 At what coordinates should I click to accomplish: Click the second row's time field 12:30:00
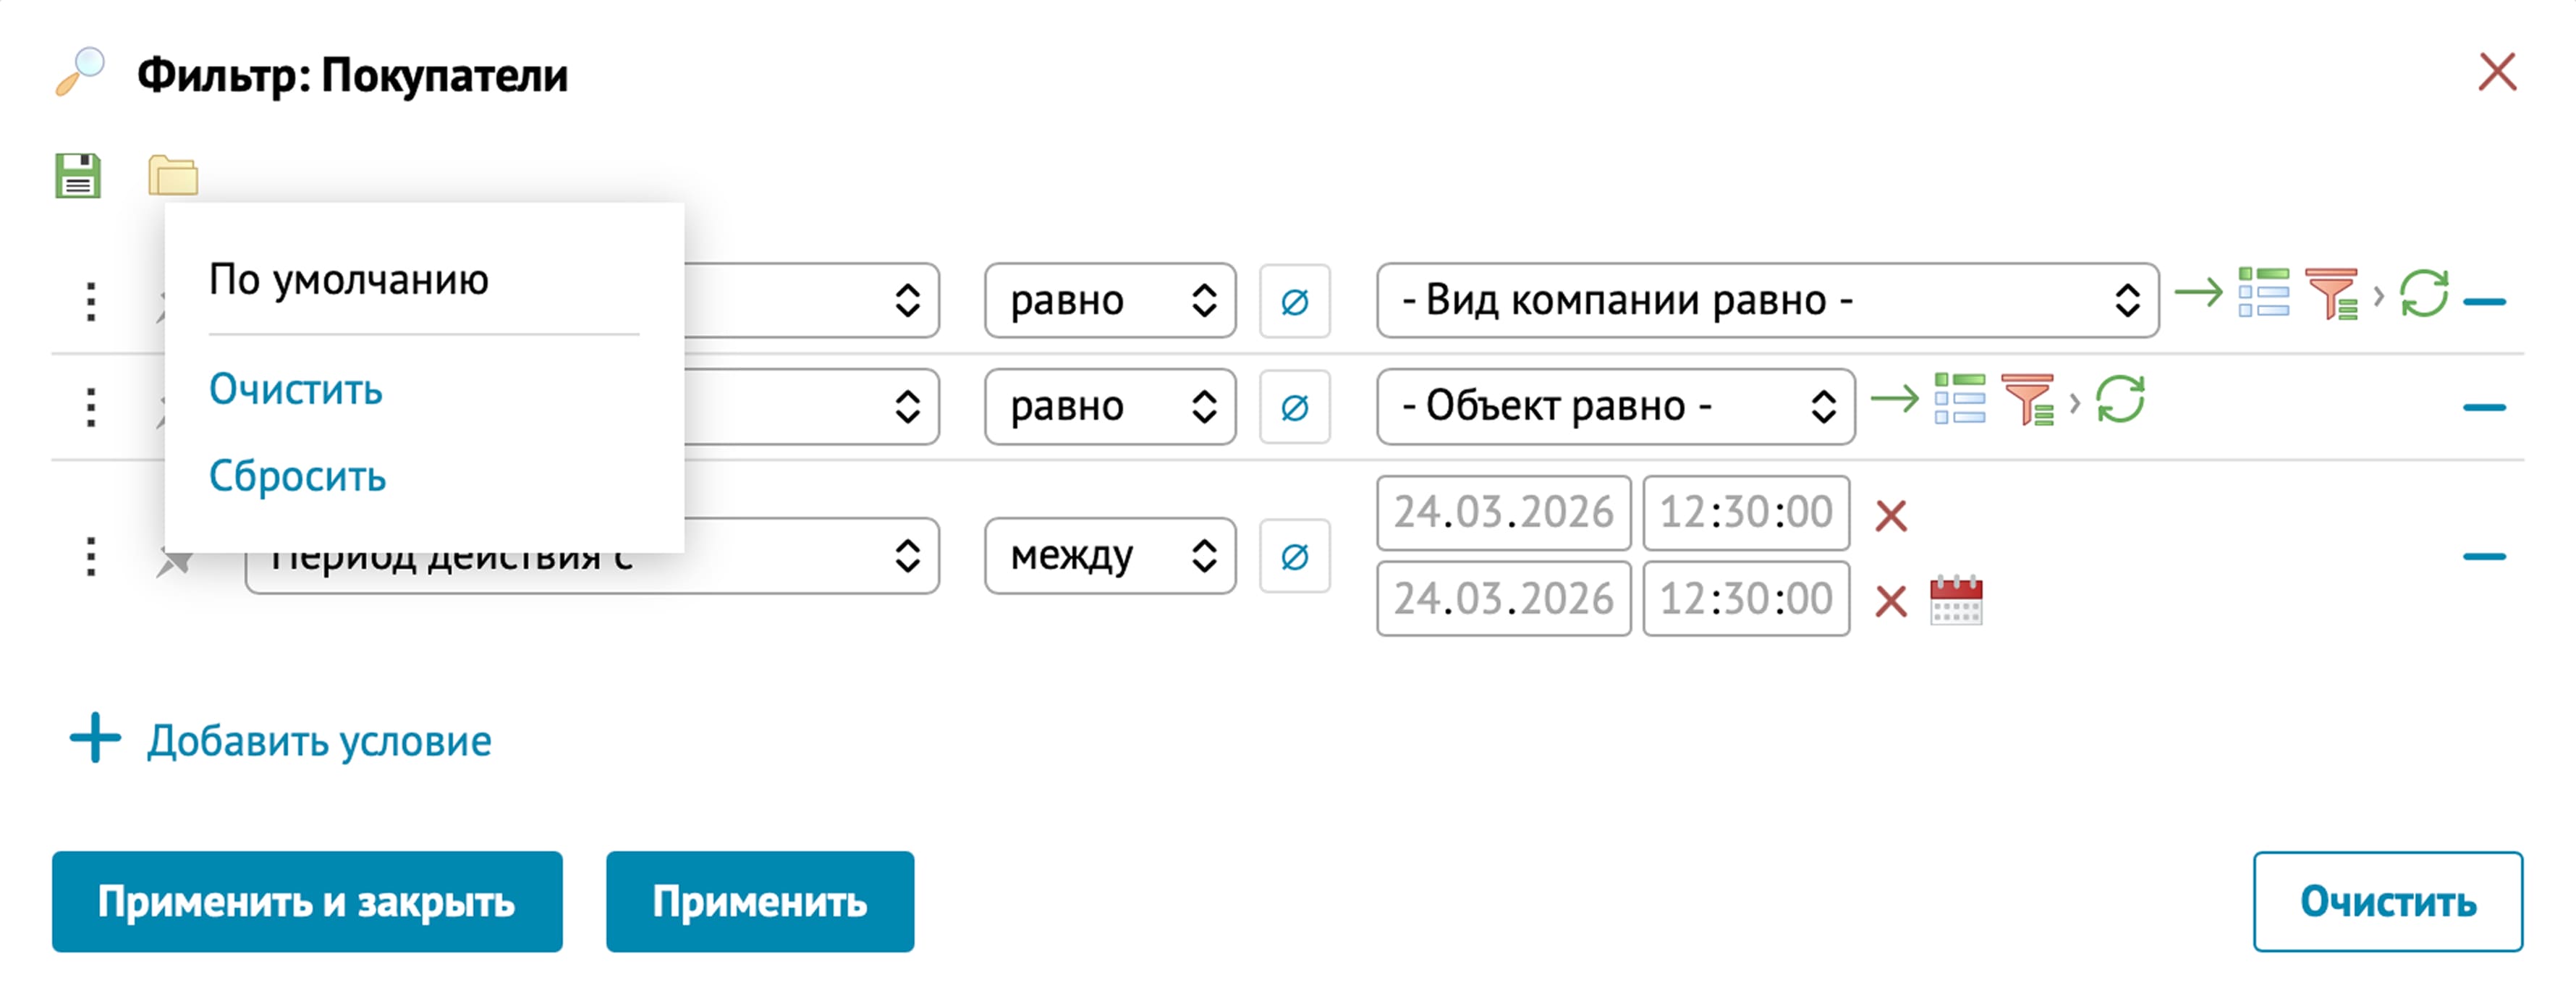[x=1745, y=599]
